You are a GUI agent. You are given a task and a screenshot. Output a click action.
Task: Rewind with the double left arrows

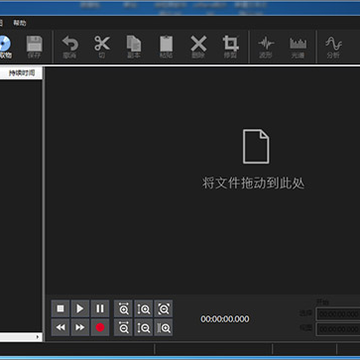(x=60, y=327)
